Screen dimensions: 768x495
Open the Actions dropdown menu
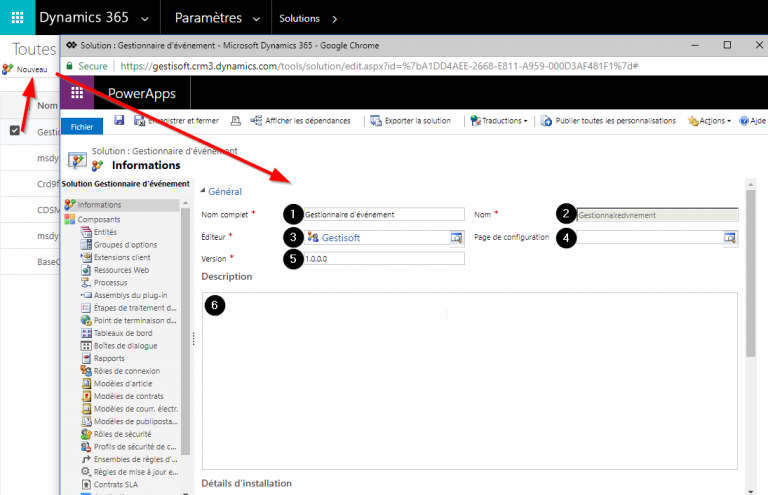point(709,120)
